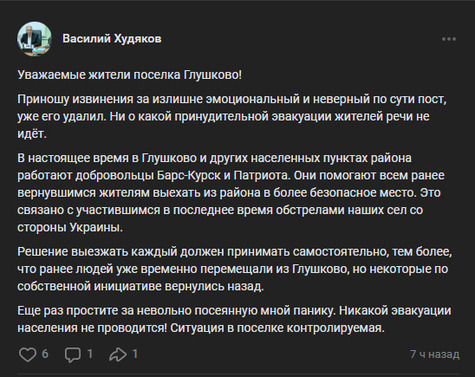Like the post with the heart icon
The image size is (475, 377).
click(x=27, y=354)
